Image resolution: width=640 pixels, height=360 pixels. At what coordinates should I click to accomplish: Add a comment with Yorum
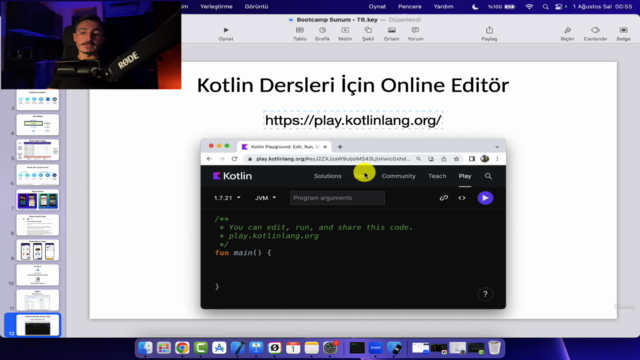point(415,33)
